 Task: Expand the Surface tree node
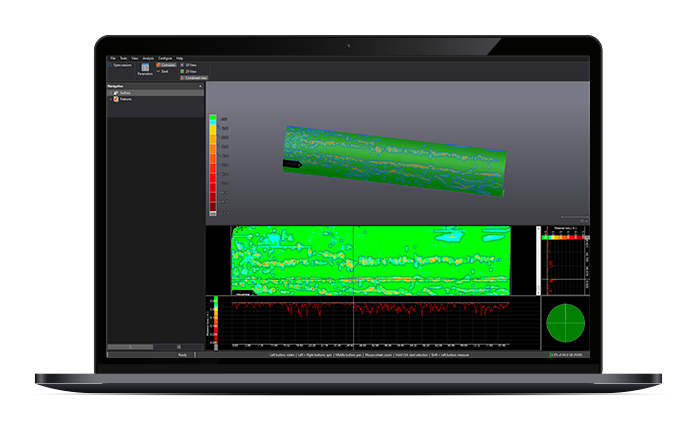[x=111, y=93]
